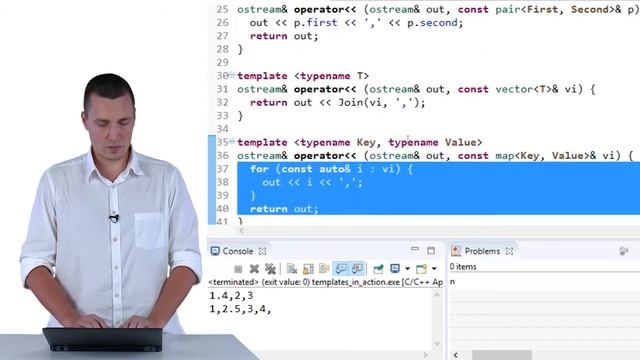Click console output line '1,2.5,3,4,'
Viewport: 640px width, 360px height.
(240, 309)
